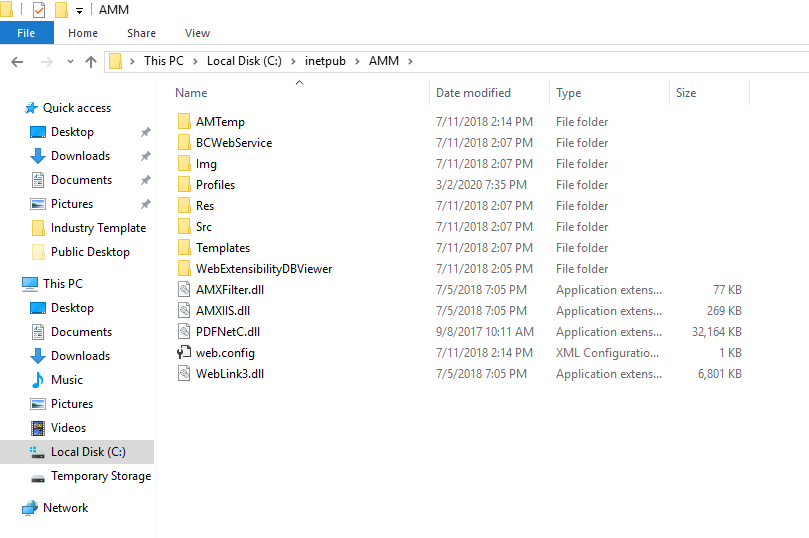Click AMM breadcrumb in address bar
The width and height of the screenshot is (809, 538).
coord(383,61)
